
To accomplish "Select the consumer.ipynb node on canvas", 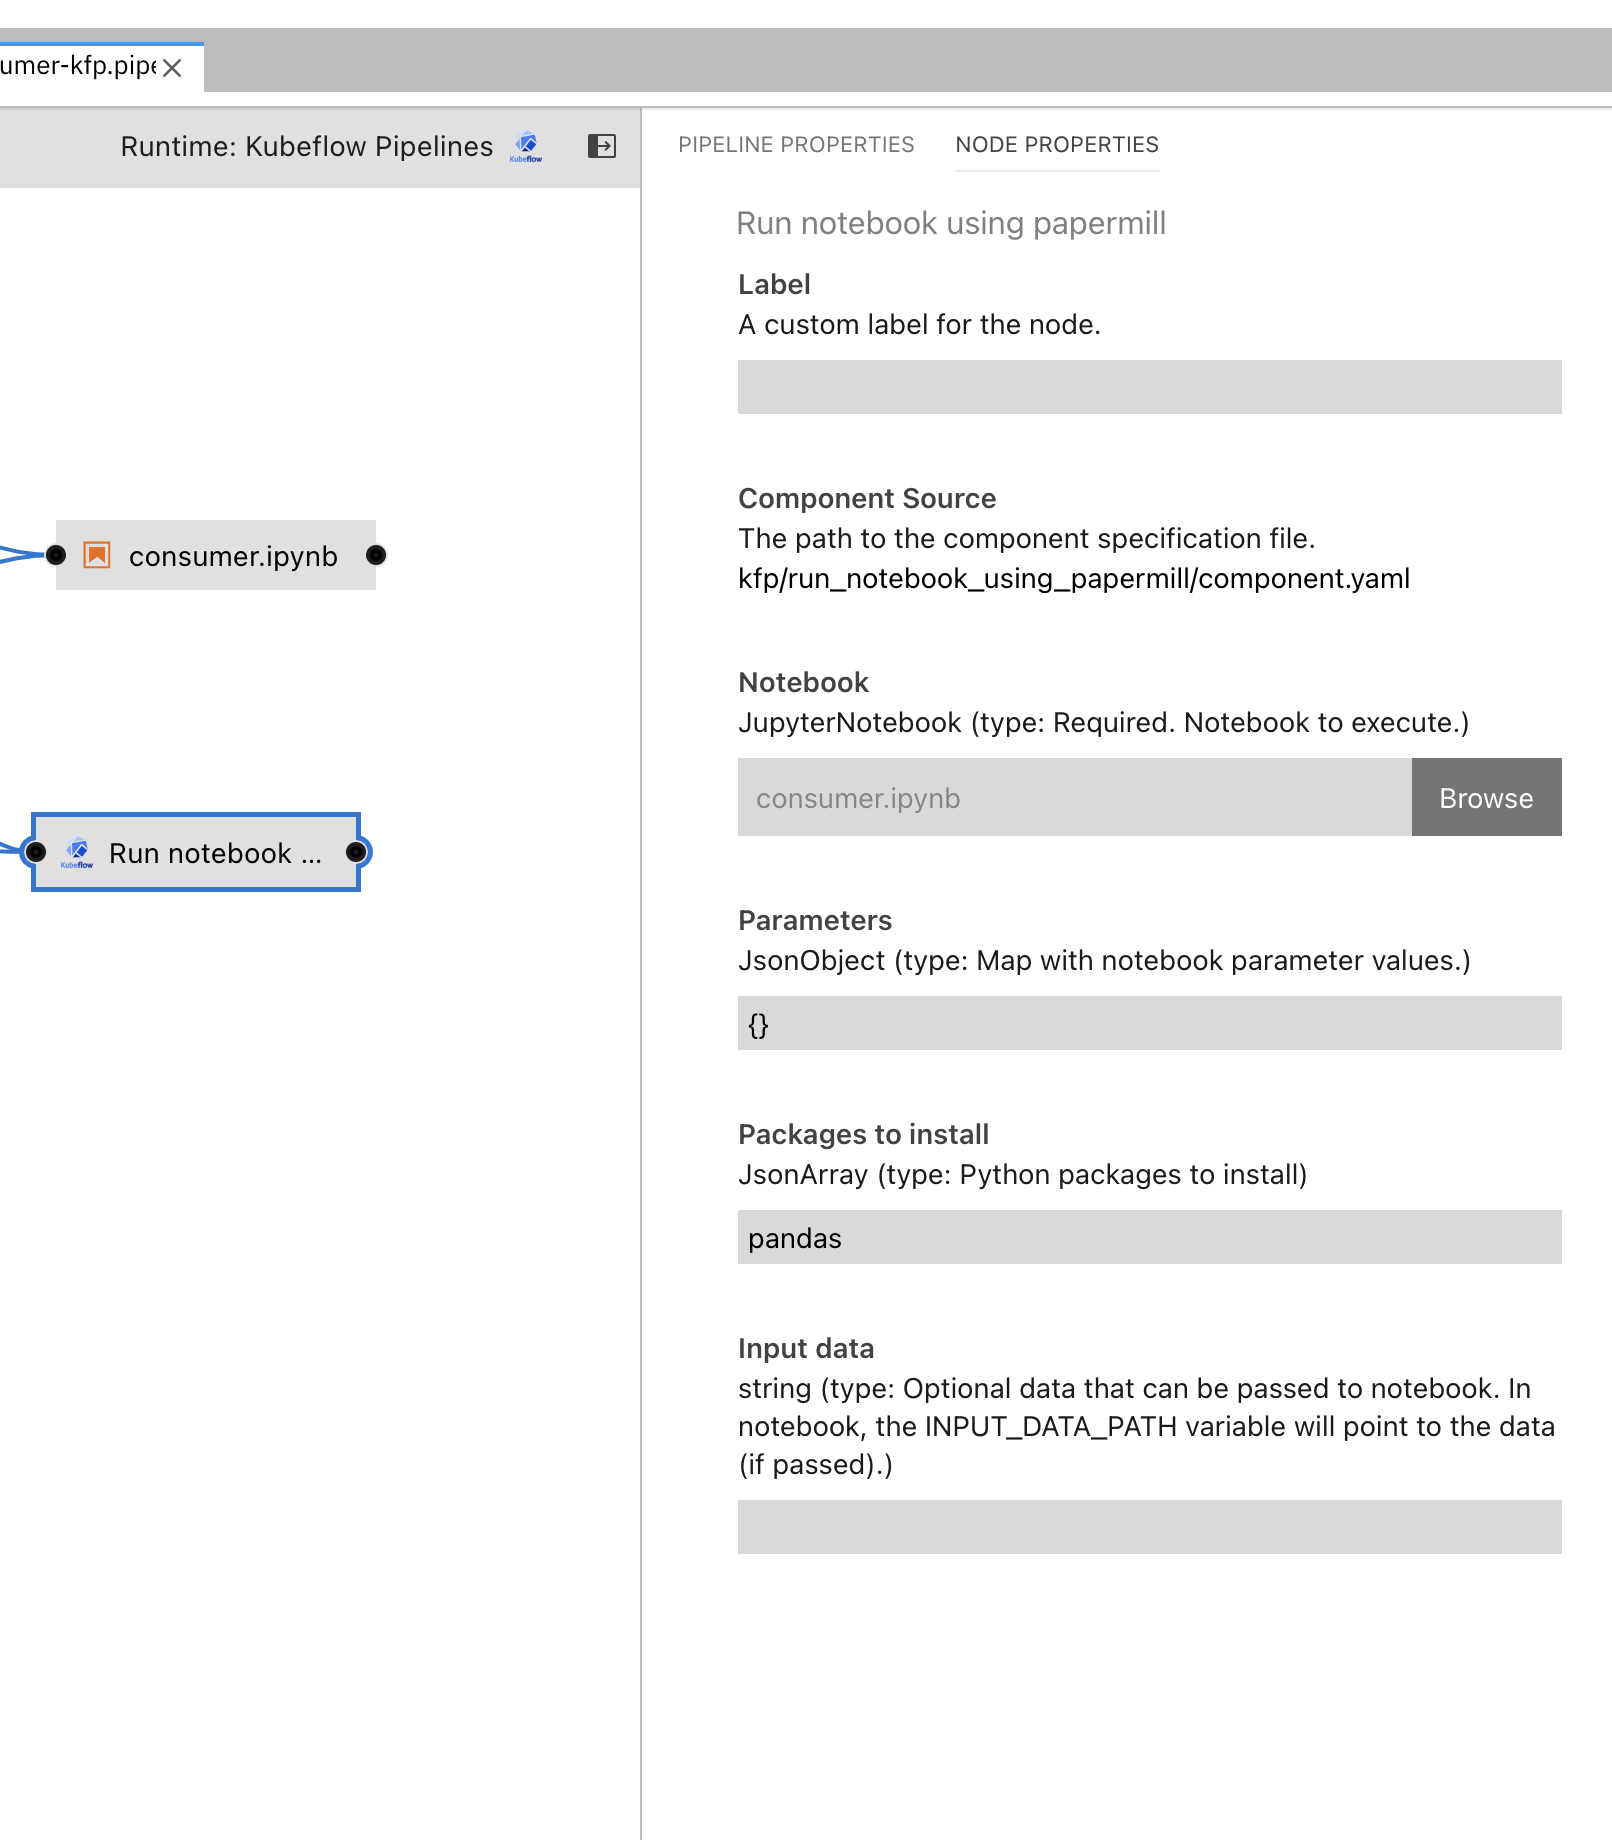I will tap(232, 556).
